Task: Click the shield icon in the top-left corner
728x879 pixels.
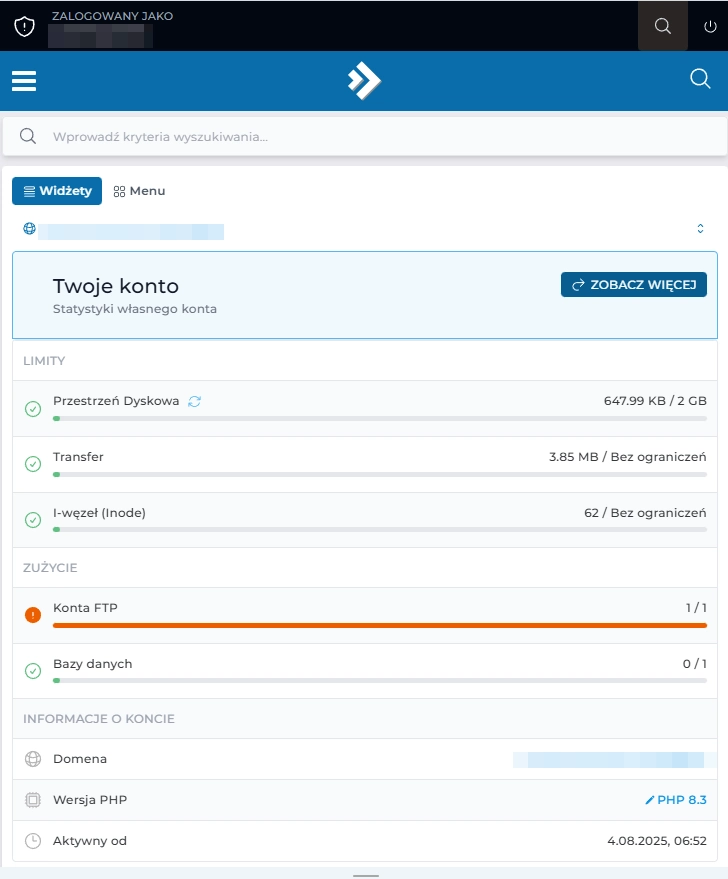Action: click(x=22, y=26)
